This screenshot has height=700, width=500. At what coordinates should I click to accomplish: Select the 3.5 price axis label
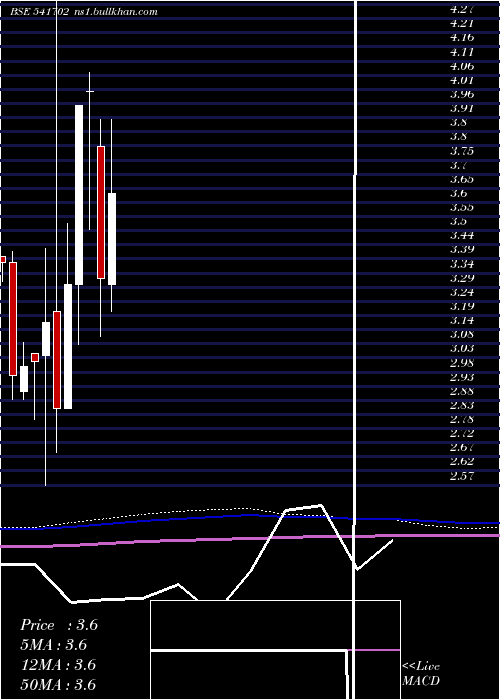(458, 221)
